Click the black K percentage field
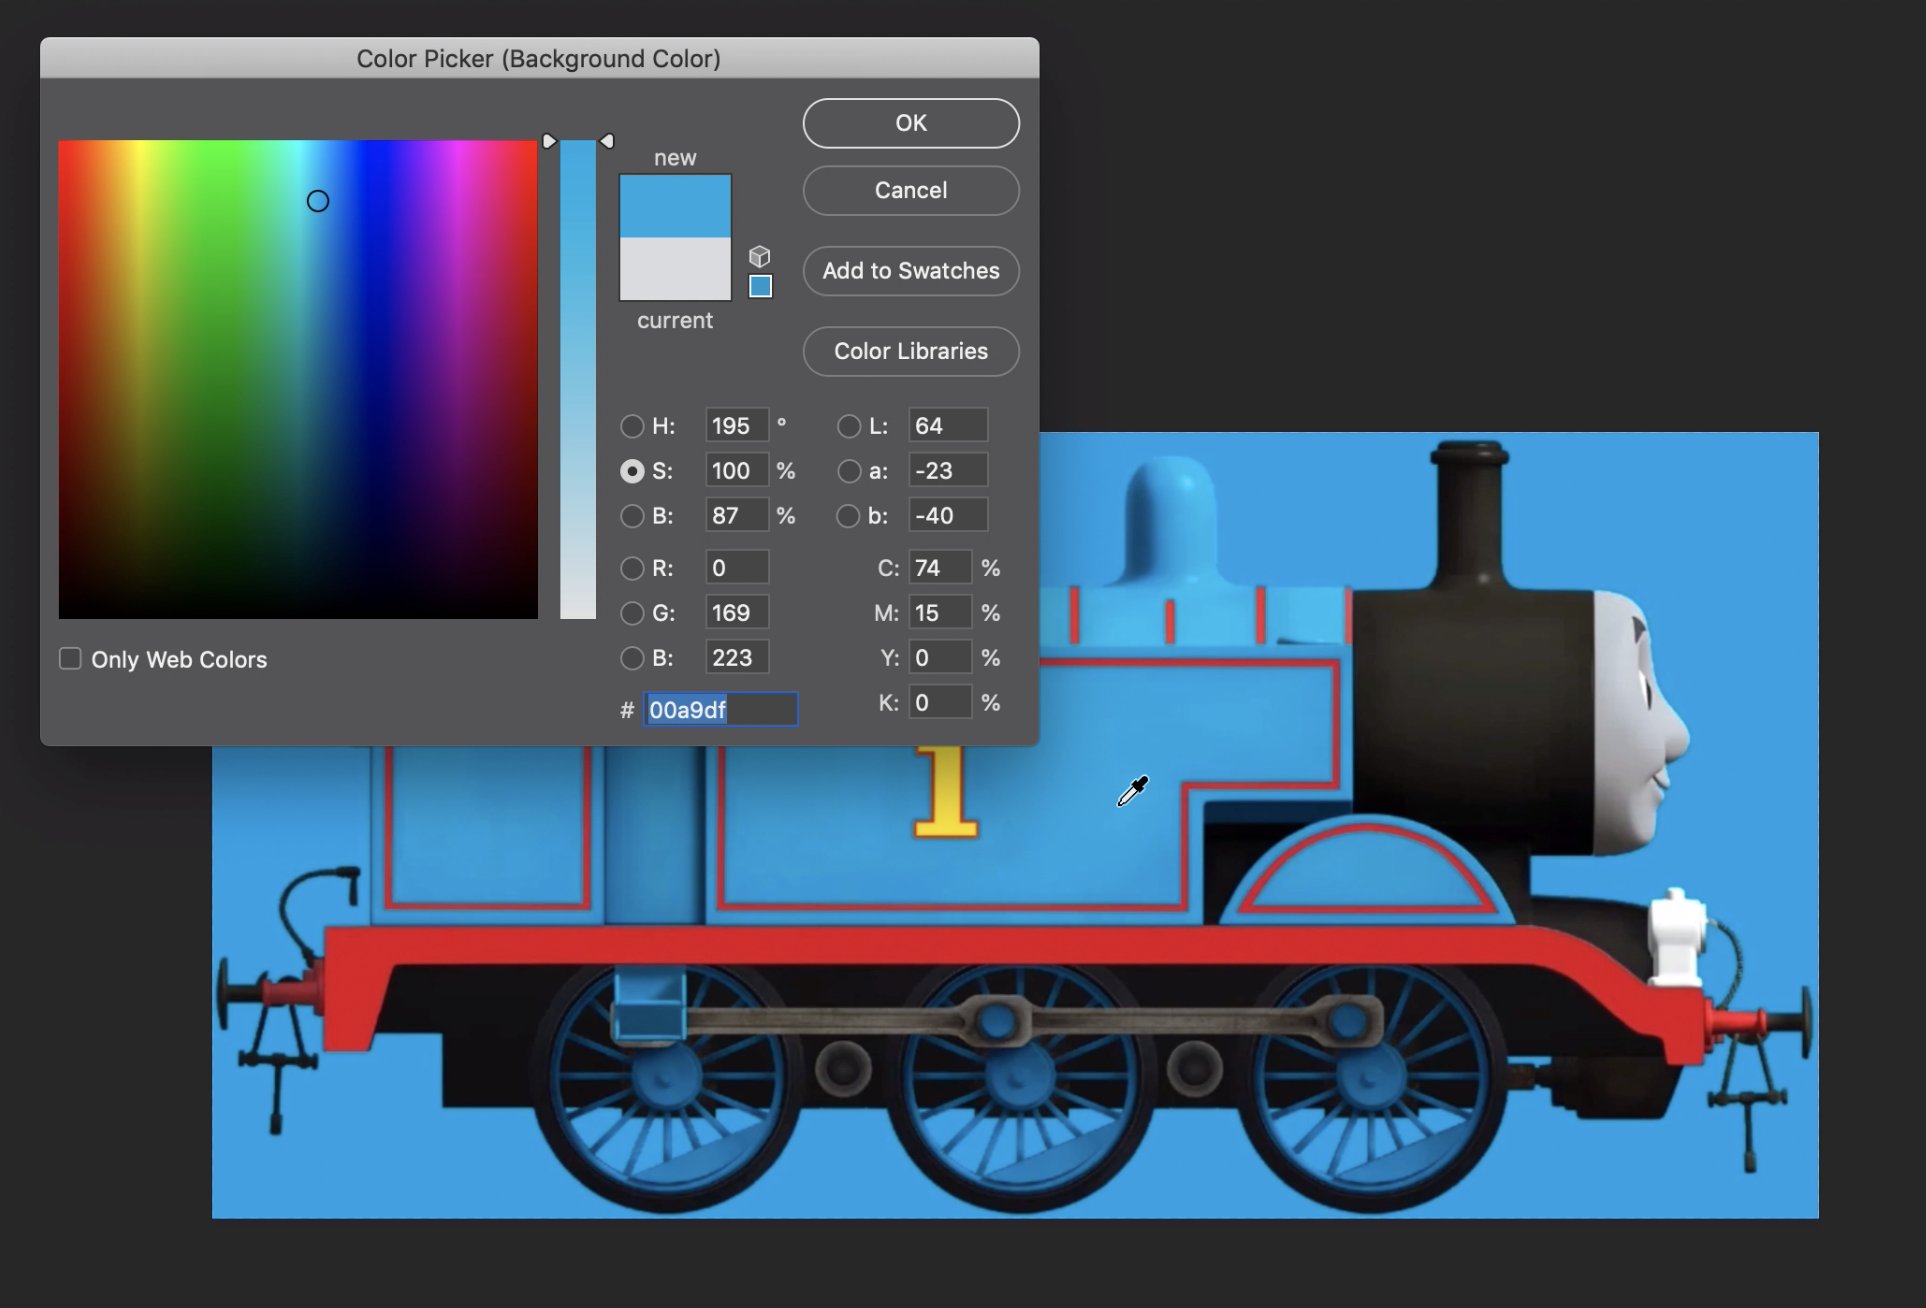This screenshot has width=1926, height=1308. [x=940, y=703]
